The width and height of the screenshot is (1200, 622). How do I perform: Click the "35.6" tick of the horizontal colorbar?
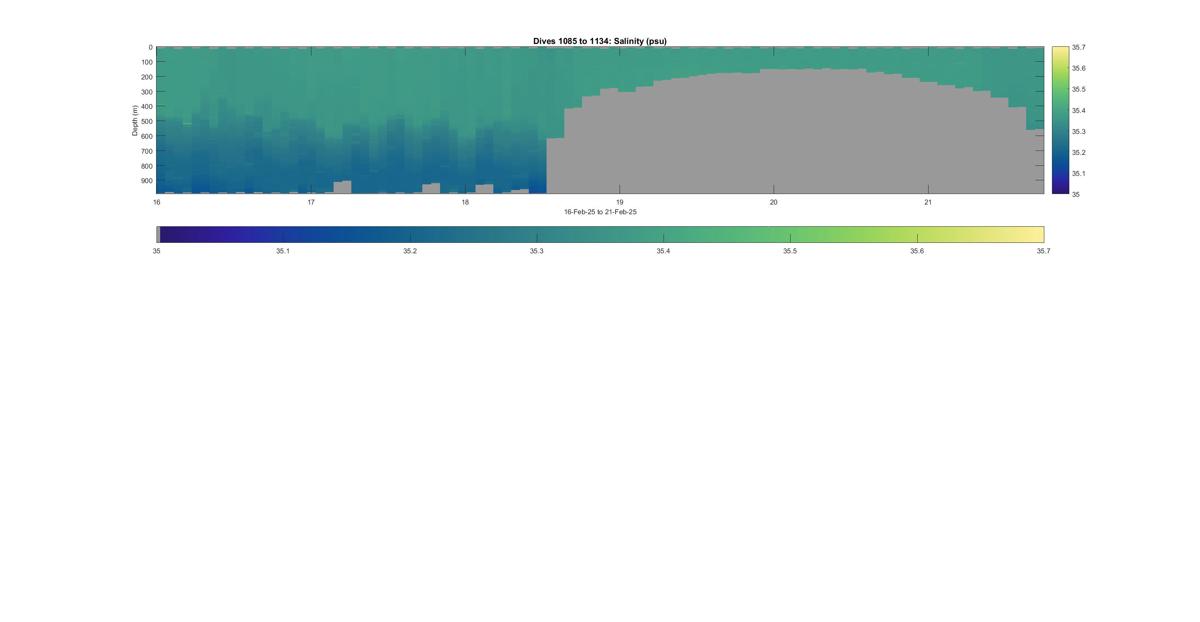[917, 251]
